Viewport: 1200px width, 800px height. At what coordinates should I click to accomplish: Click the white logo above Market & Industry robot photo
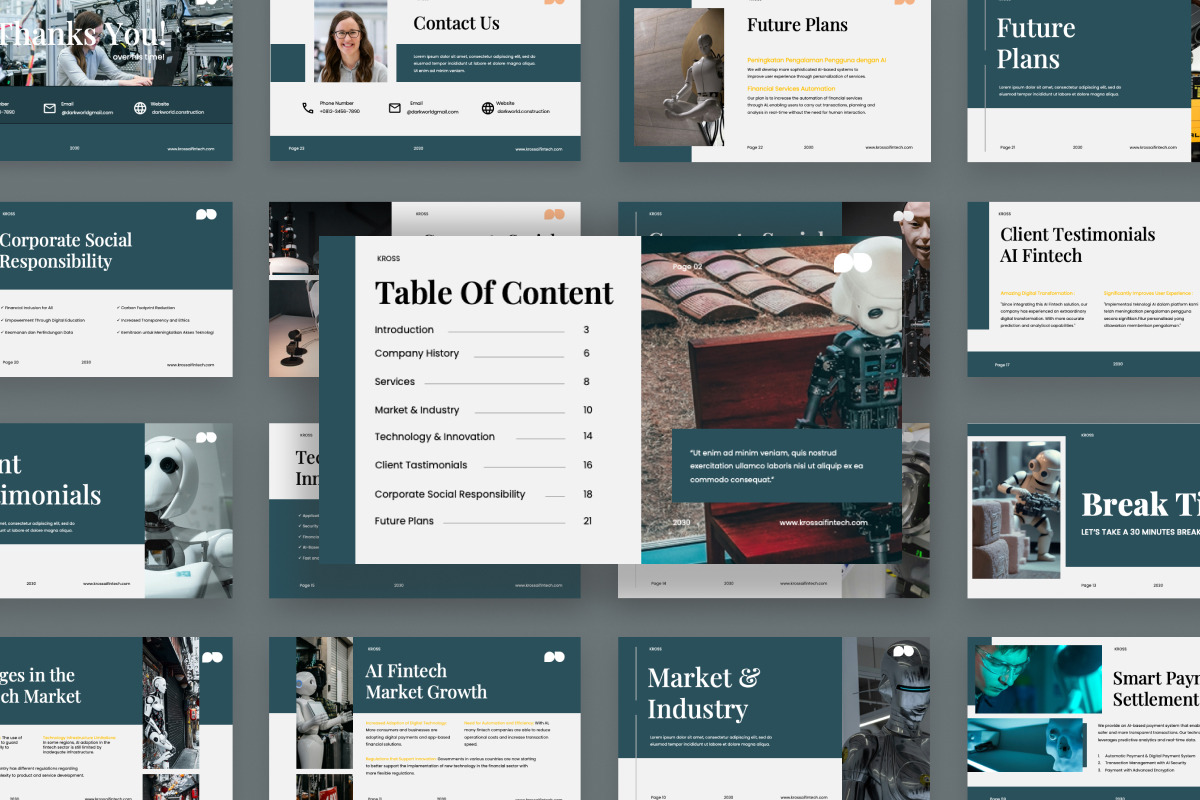904,651
